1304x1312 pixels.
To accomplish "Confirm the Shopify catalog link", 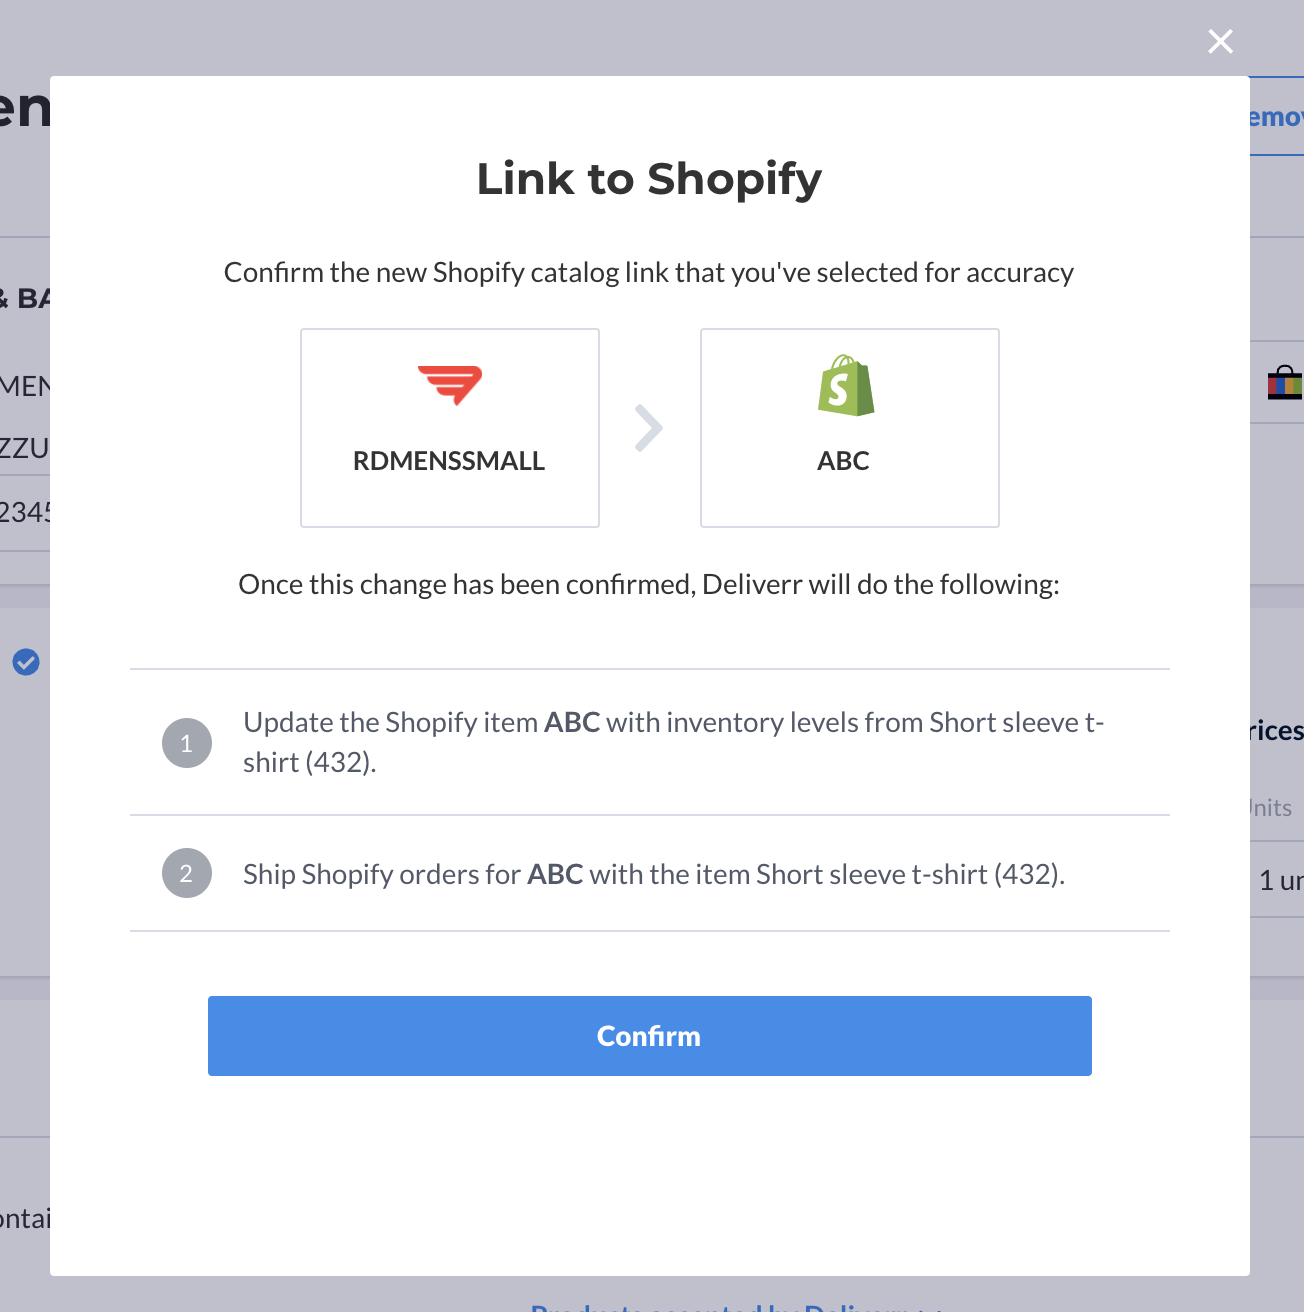I will [x=650, y=1036].
